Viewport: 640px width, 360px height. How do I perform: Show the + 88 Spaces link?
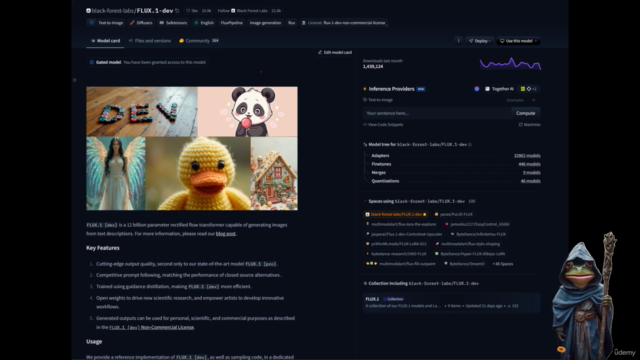coord(502,264)
